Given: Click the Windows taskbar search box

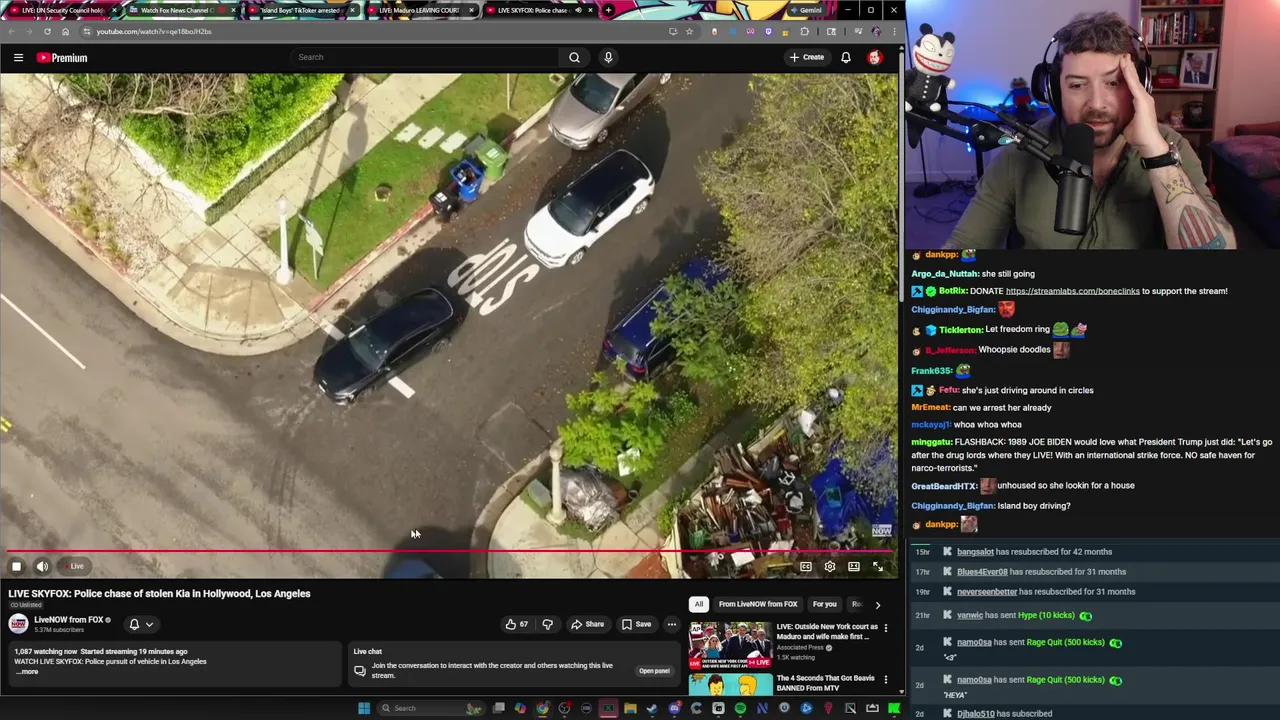Looking at the screenshot, I should click(x=430, y=708).
